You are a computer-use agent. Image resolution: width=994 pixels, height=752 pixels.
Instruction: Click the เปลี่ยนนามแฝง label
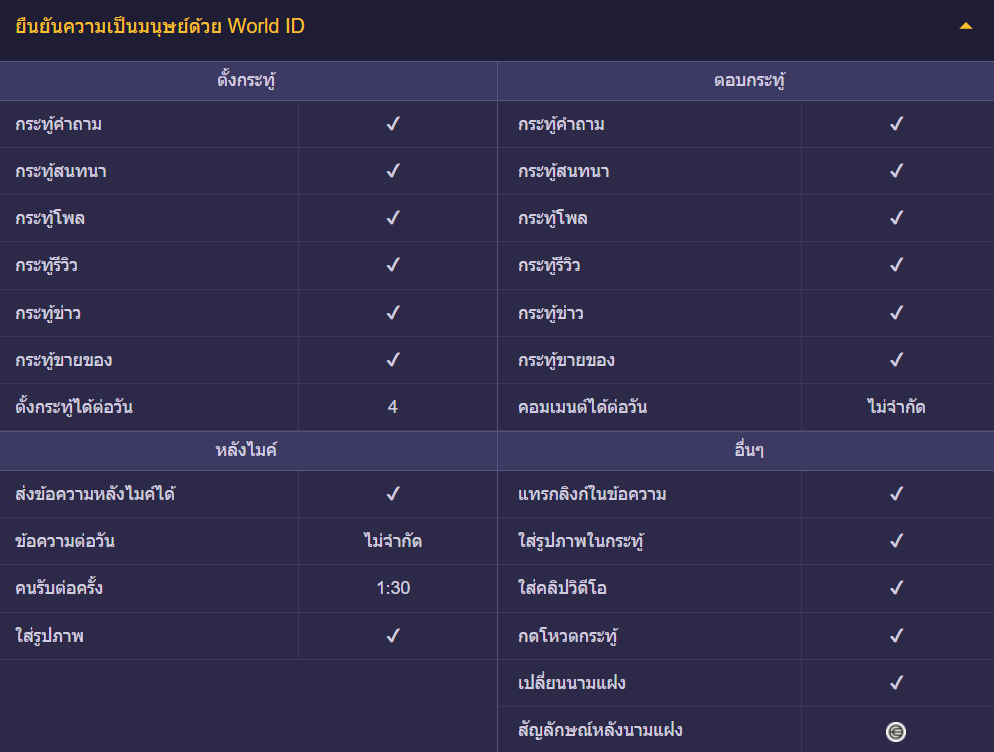tap(572, 683)
